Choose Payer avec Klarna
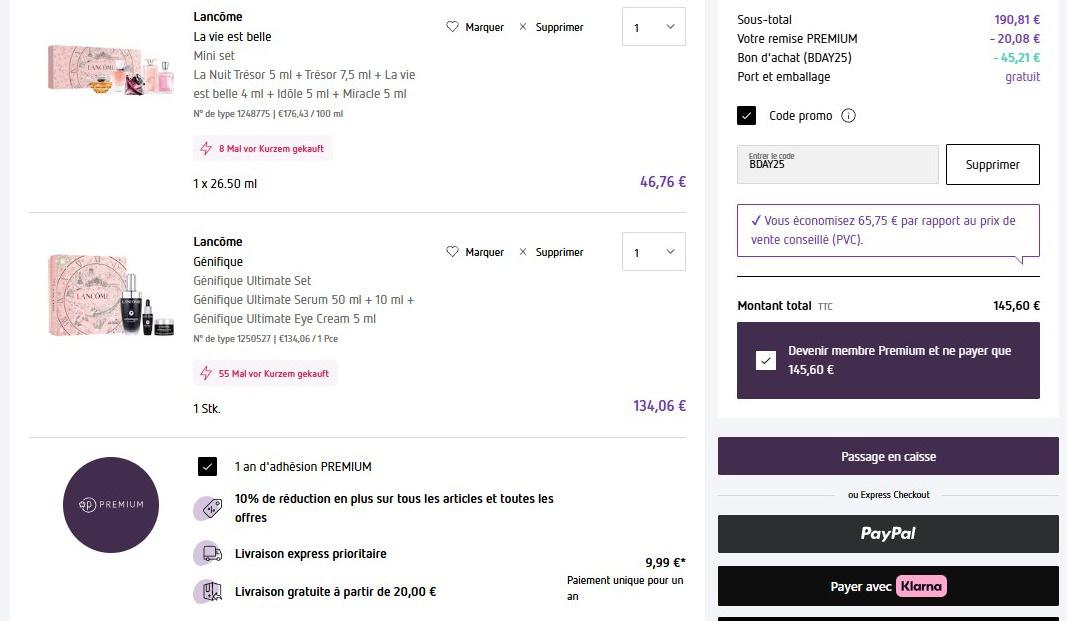 888,586
